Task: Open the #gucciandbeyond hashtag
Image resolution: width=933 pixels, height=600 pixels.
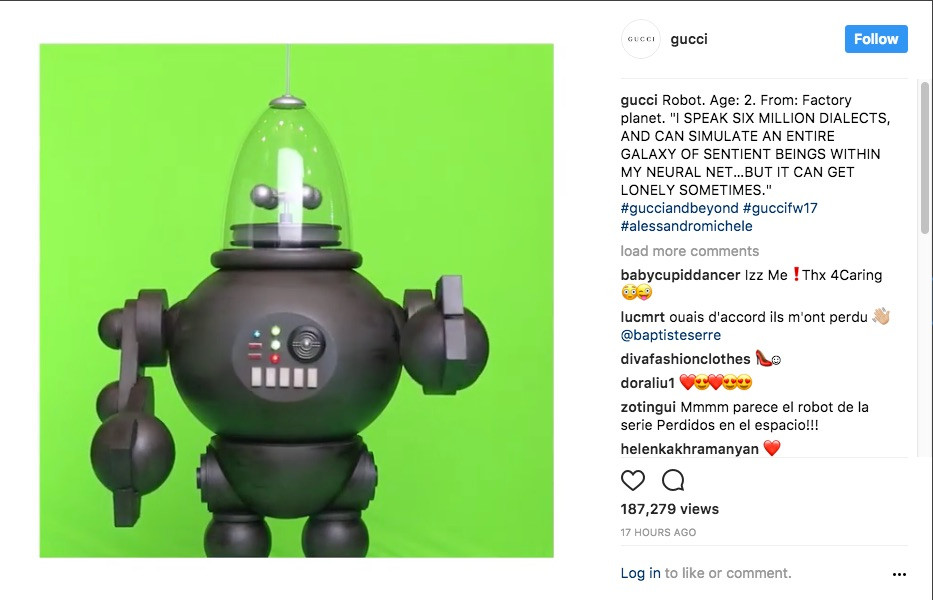Action: (679, 208)
